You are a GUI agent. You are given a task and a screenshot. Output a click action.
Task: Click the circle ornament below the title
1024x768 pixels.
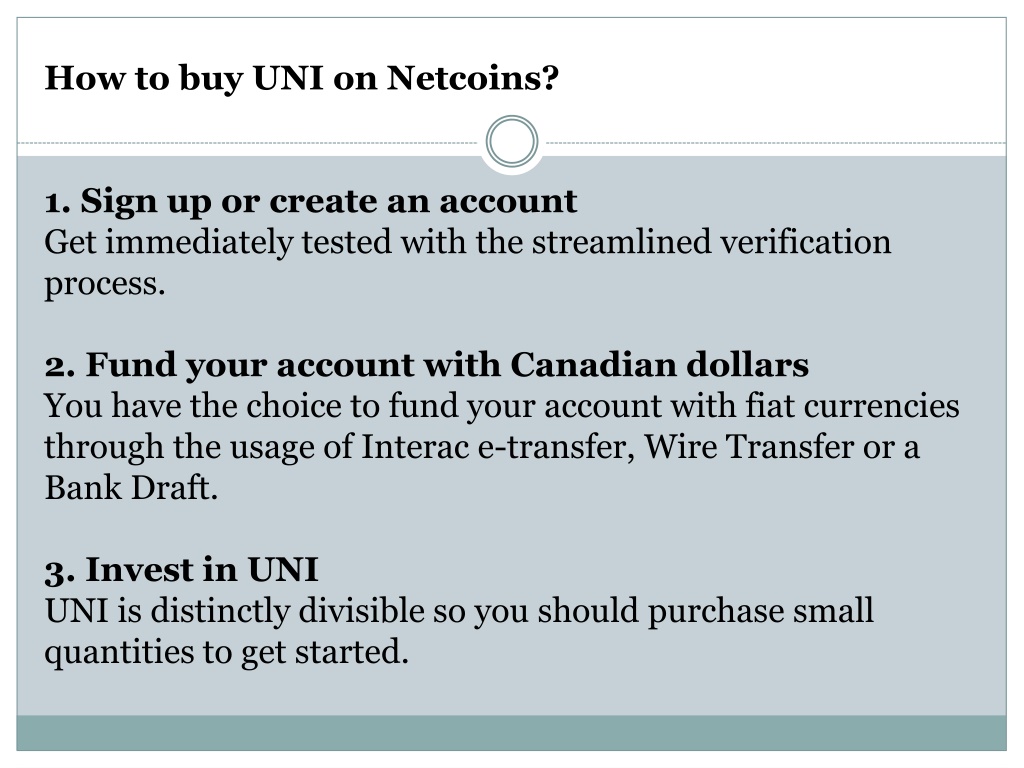pyautogui.click(x=512, y=141)
